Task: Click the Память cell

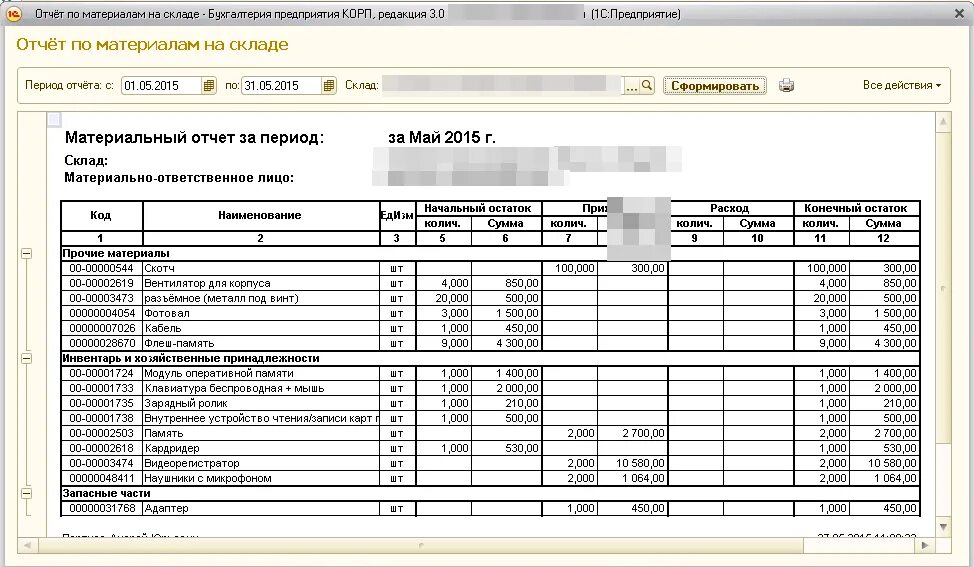Action: click(x=261, y=433)
